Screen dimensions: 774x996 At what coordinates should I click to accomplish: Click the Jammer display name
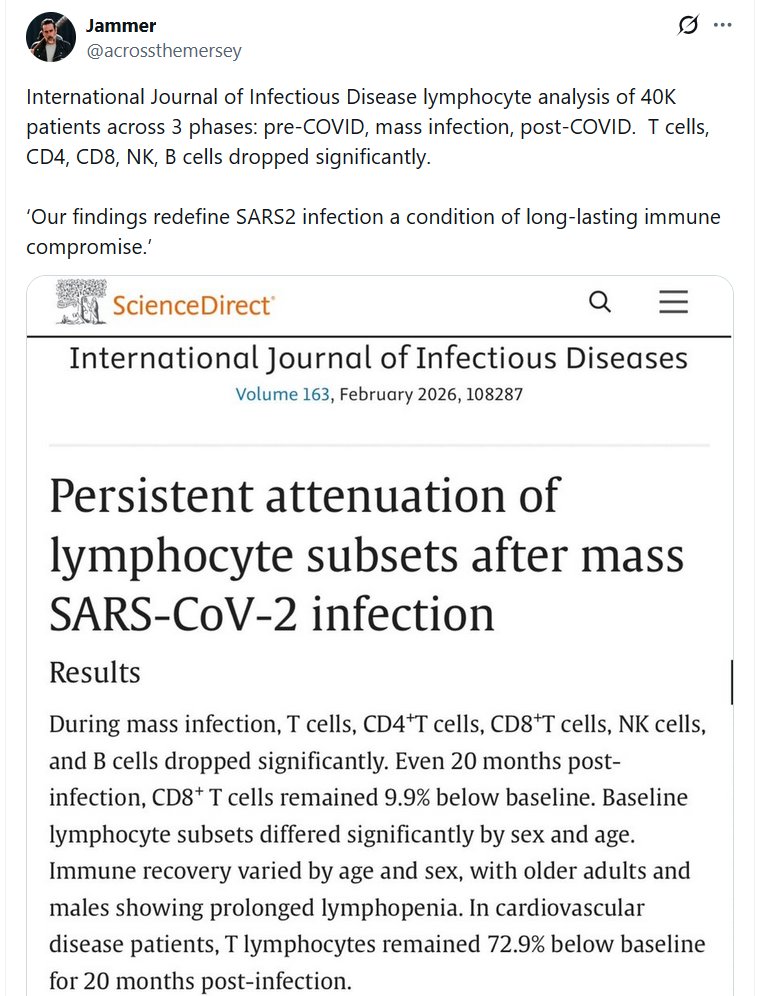tap(121, 26)
